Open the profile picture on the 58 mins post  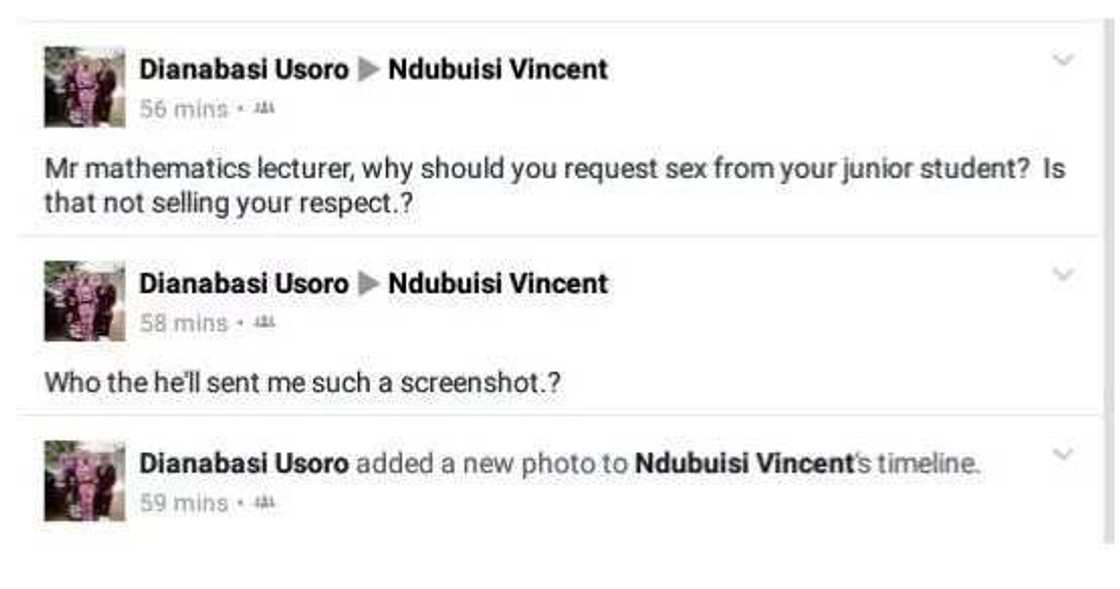coord(85,301)
